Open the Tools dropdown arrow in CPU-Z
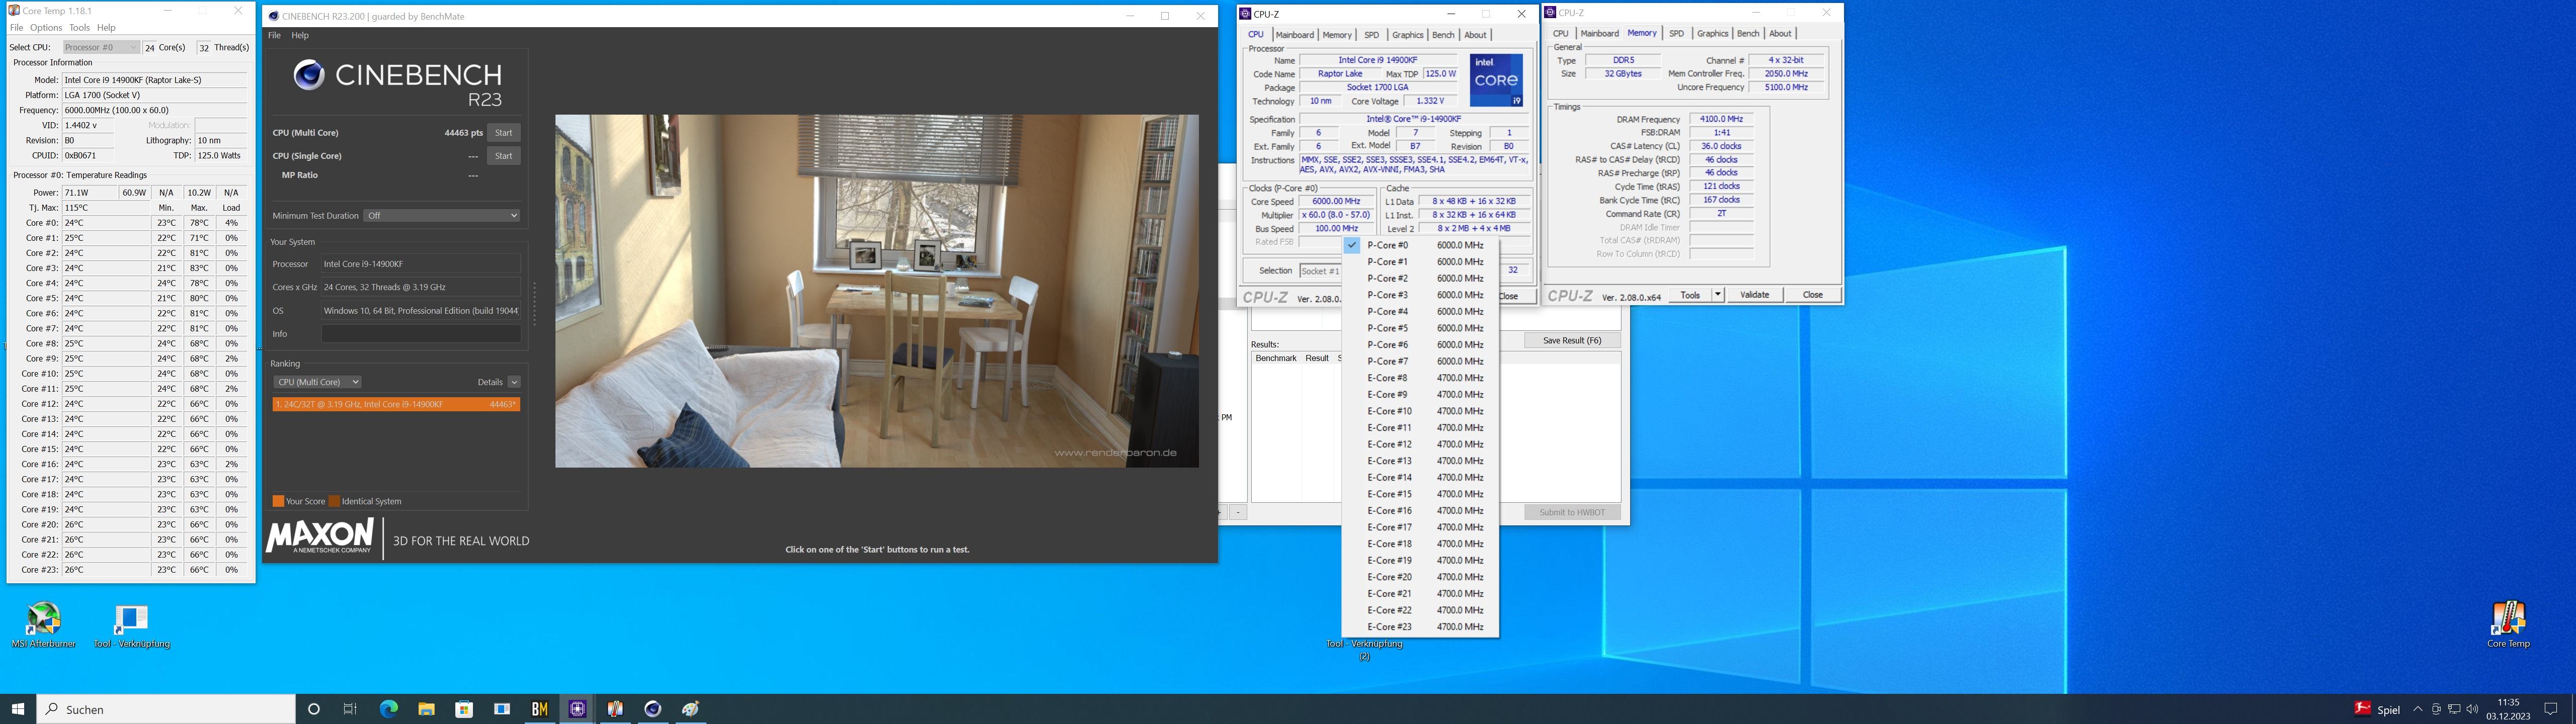 pos(1718,295)
